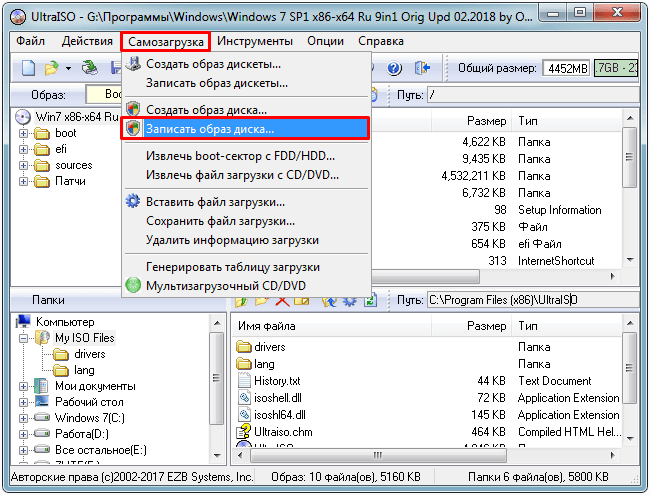Expand the Windows 7(C:) drive node
This screenshot has height=495, width=650.
tap(24, 418)
